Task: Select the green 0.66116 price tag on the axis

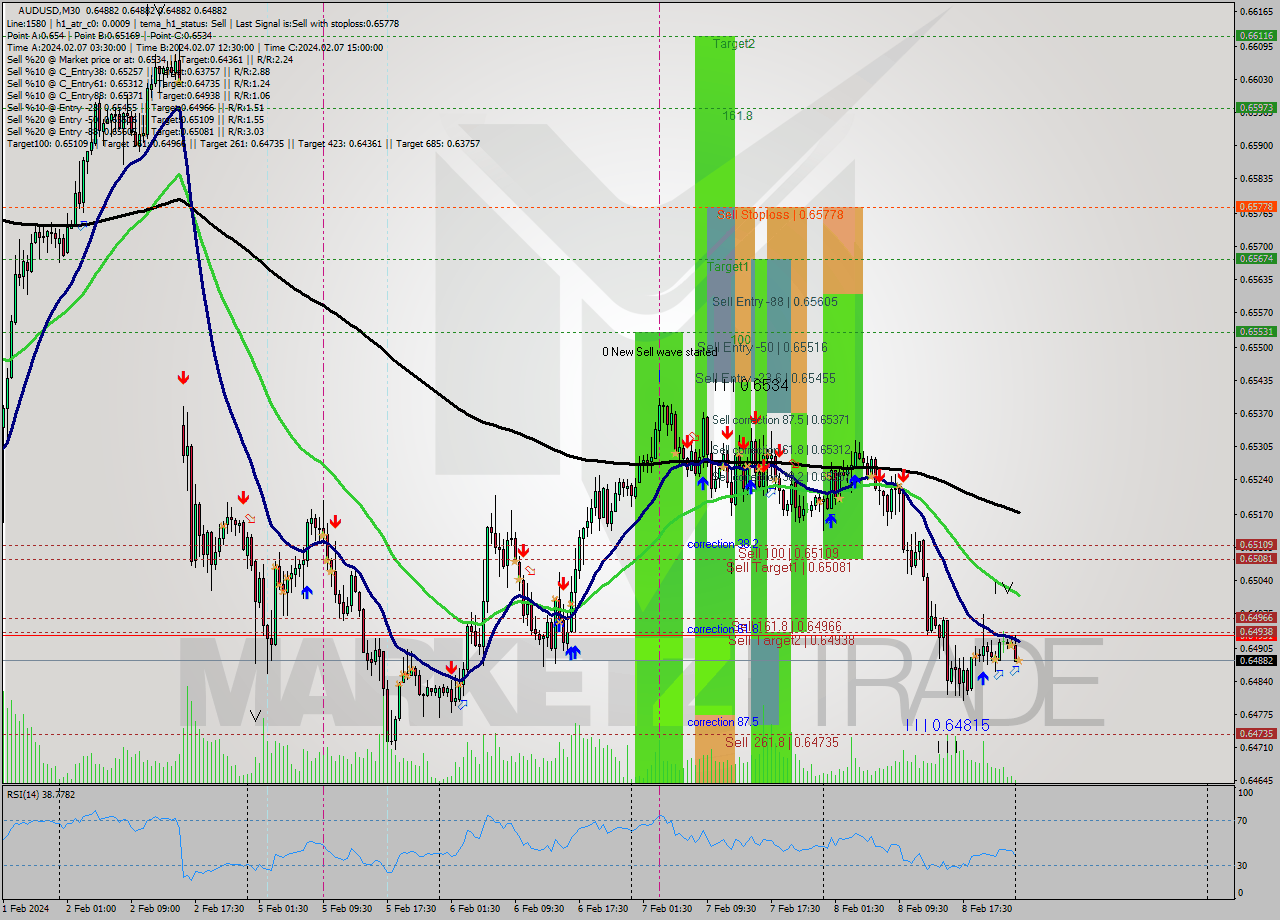Action: point(1256,35)
